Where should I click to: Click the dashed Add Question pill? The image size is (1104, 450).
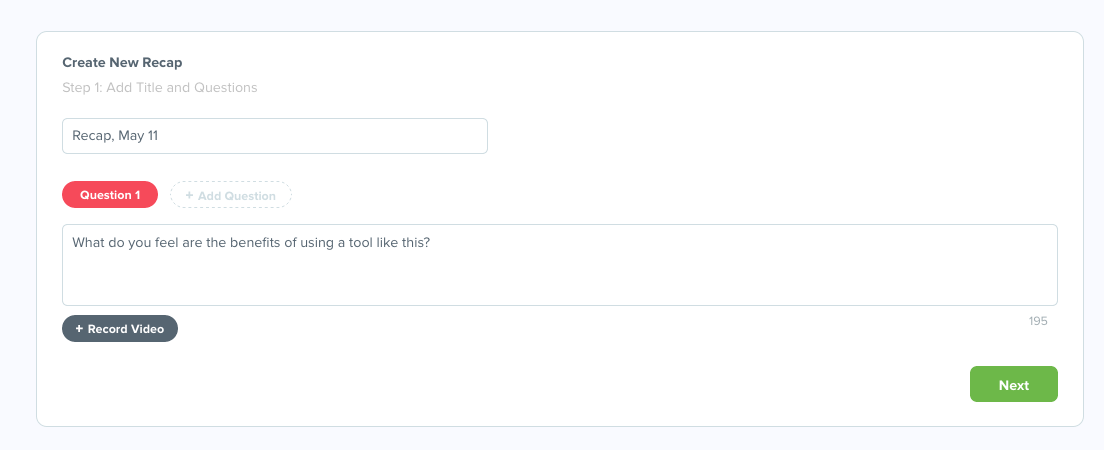(231, 195)
